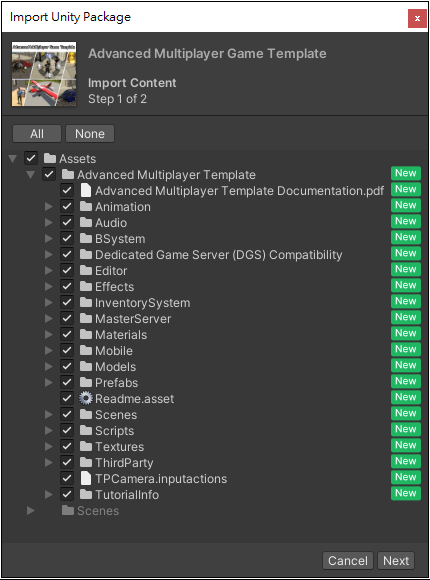Uncheck the ThirdParty folder checkbox

click(x=67, y=462)
